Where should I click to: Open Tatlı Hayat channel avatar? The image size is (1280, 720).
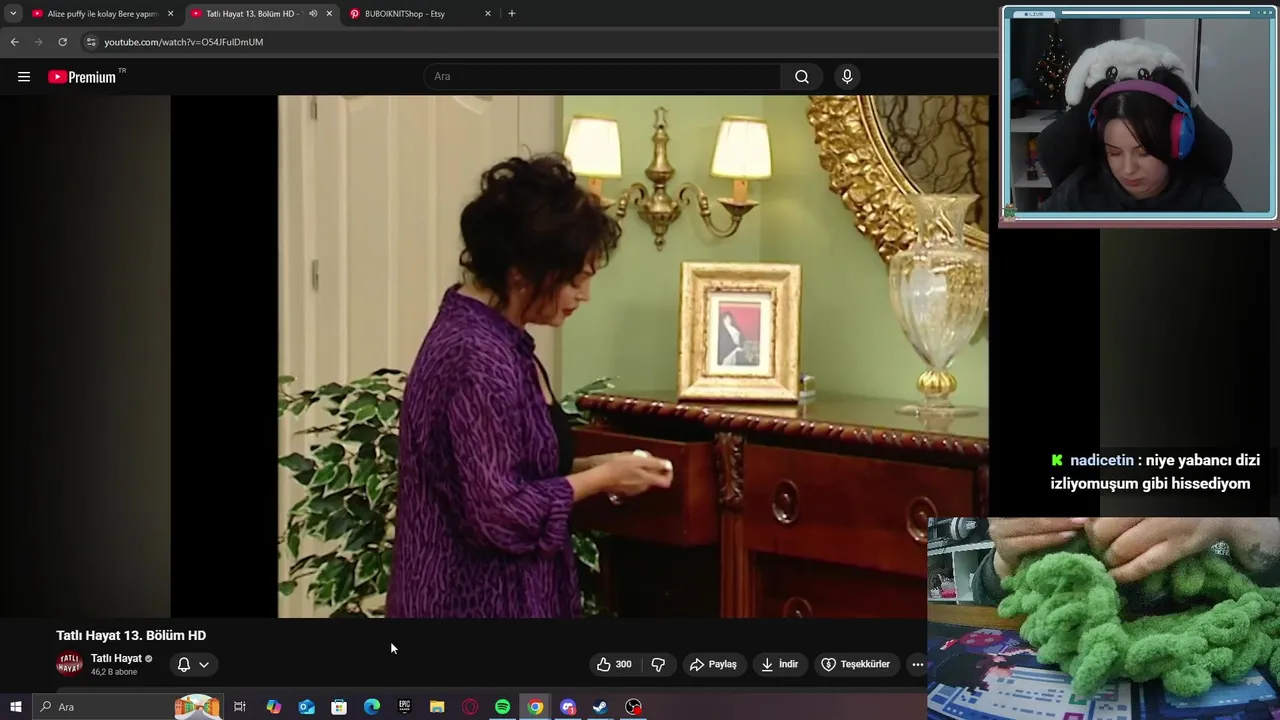69,664
